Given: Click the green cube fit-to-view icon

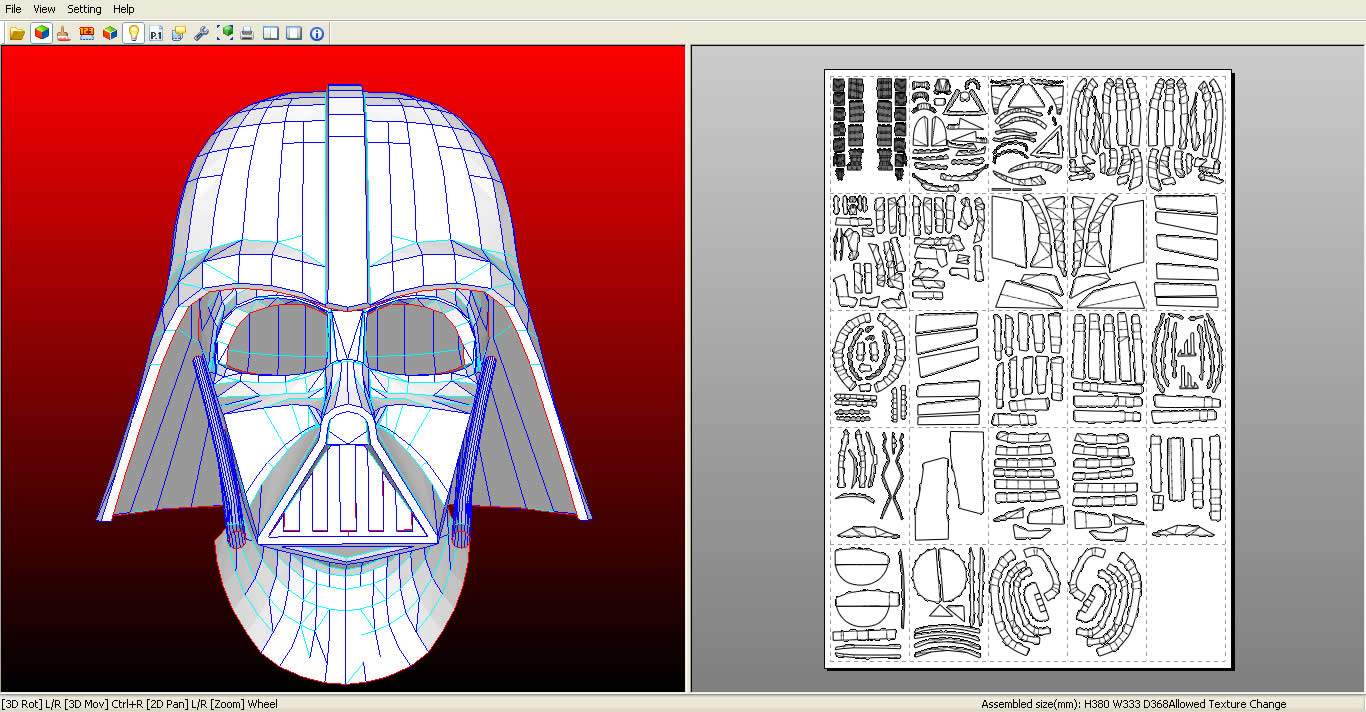Looking at the screenshot, I should click(225, 33).
